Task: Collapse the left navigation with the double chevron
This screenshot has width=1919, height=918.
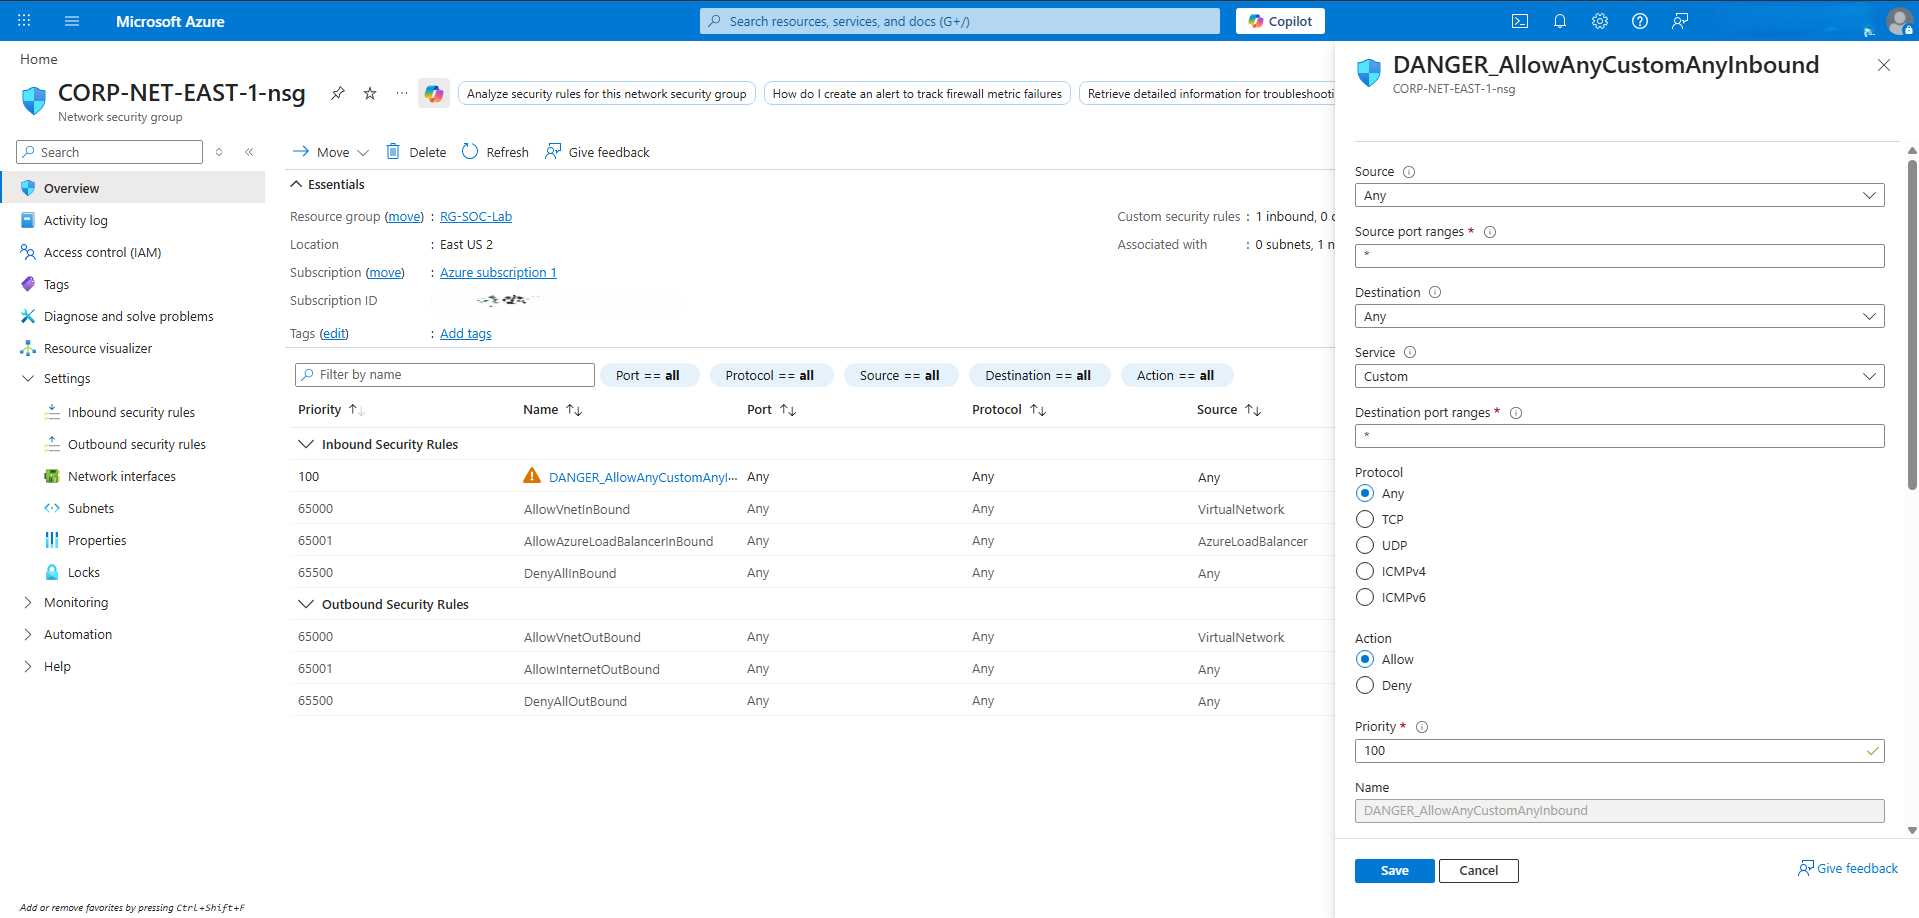Action: (x=249, y=152)
